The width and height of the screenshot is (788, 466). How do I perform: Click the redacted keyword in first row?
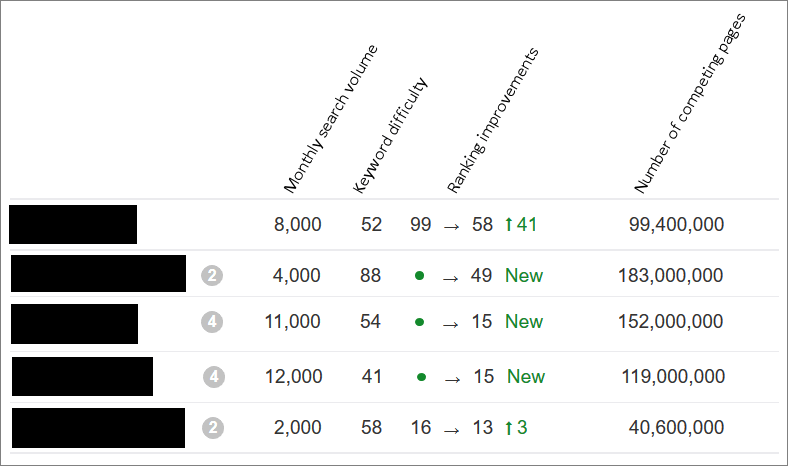[73, 224]
